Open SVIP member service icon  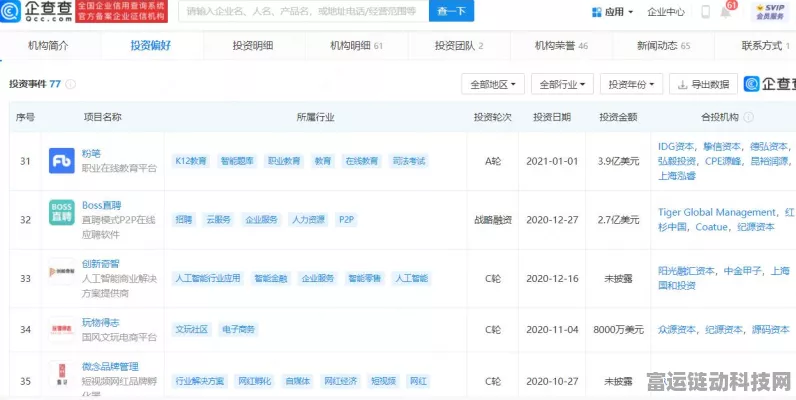coord(770,11)
